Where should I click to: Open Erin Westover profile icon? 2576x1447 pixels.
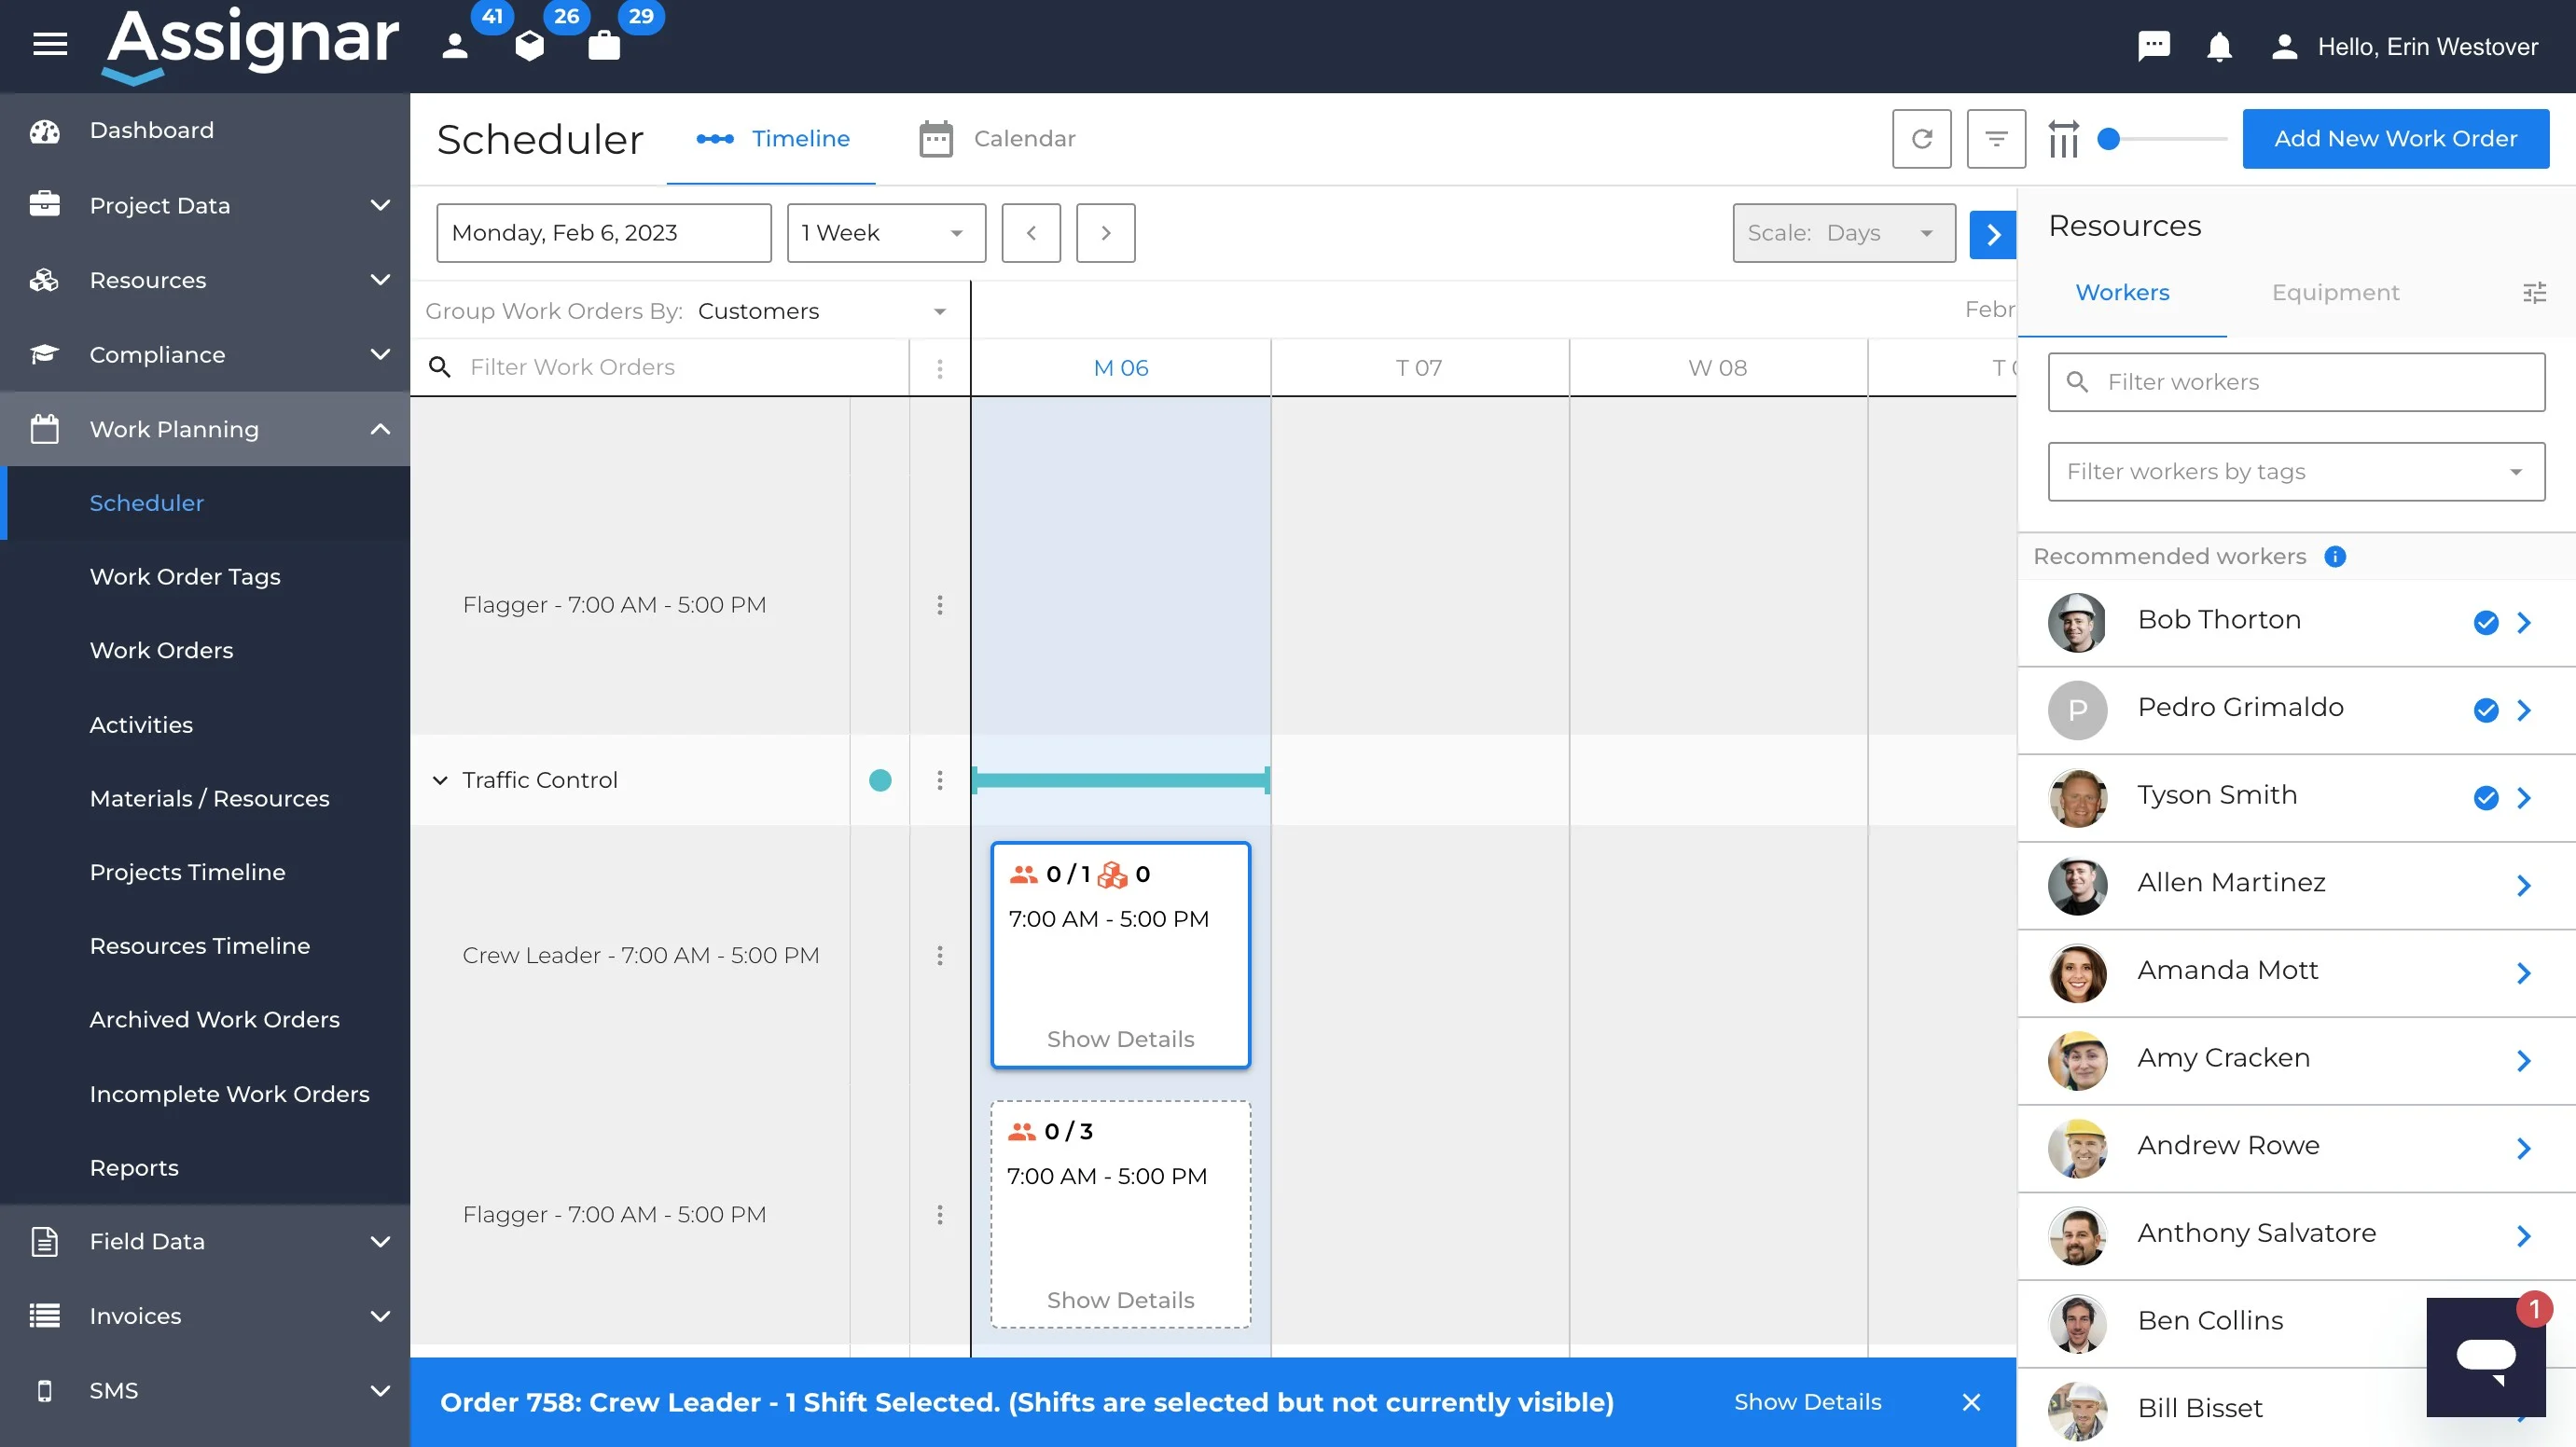pos(2284,47)
